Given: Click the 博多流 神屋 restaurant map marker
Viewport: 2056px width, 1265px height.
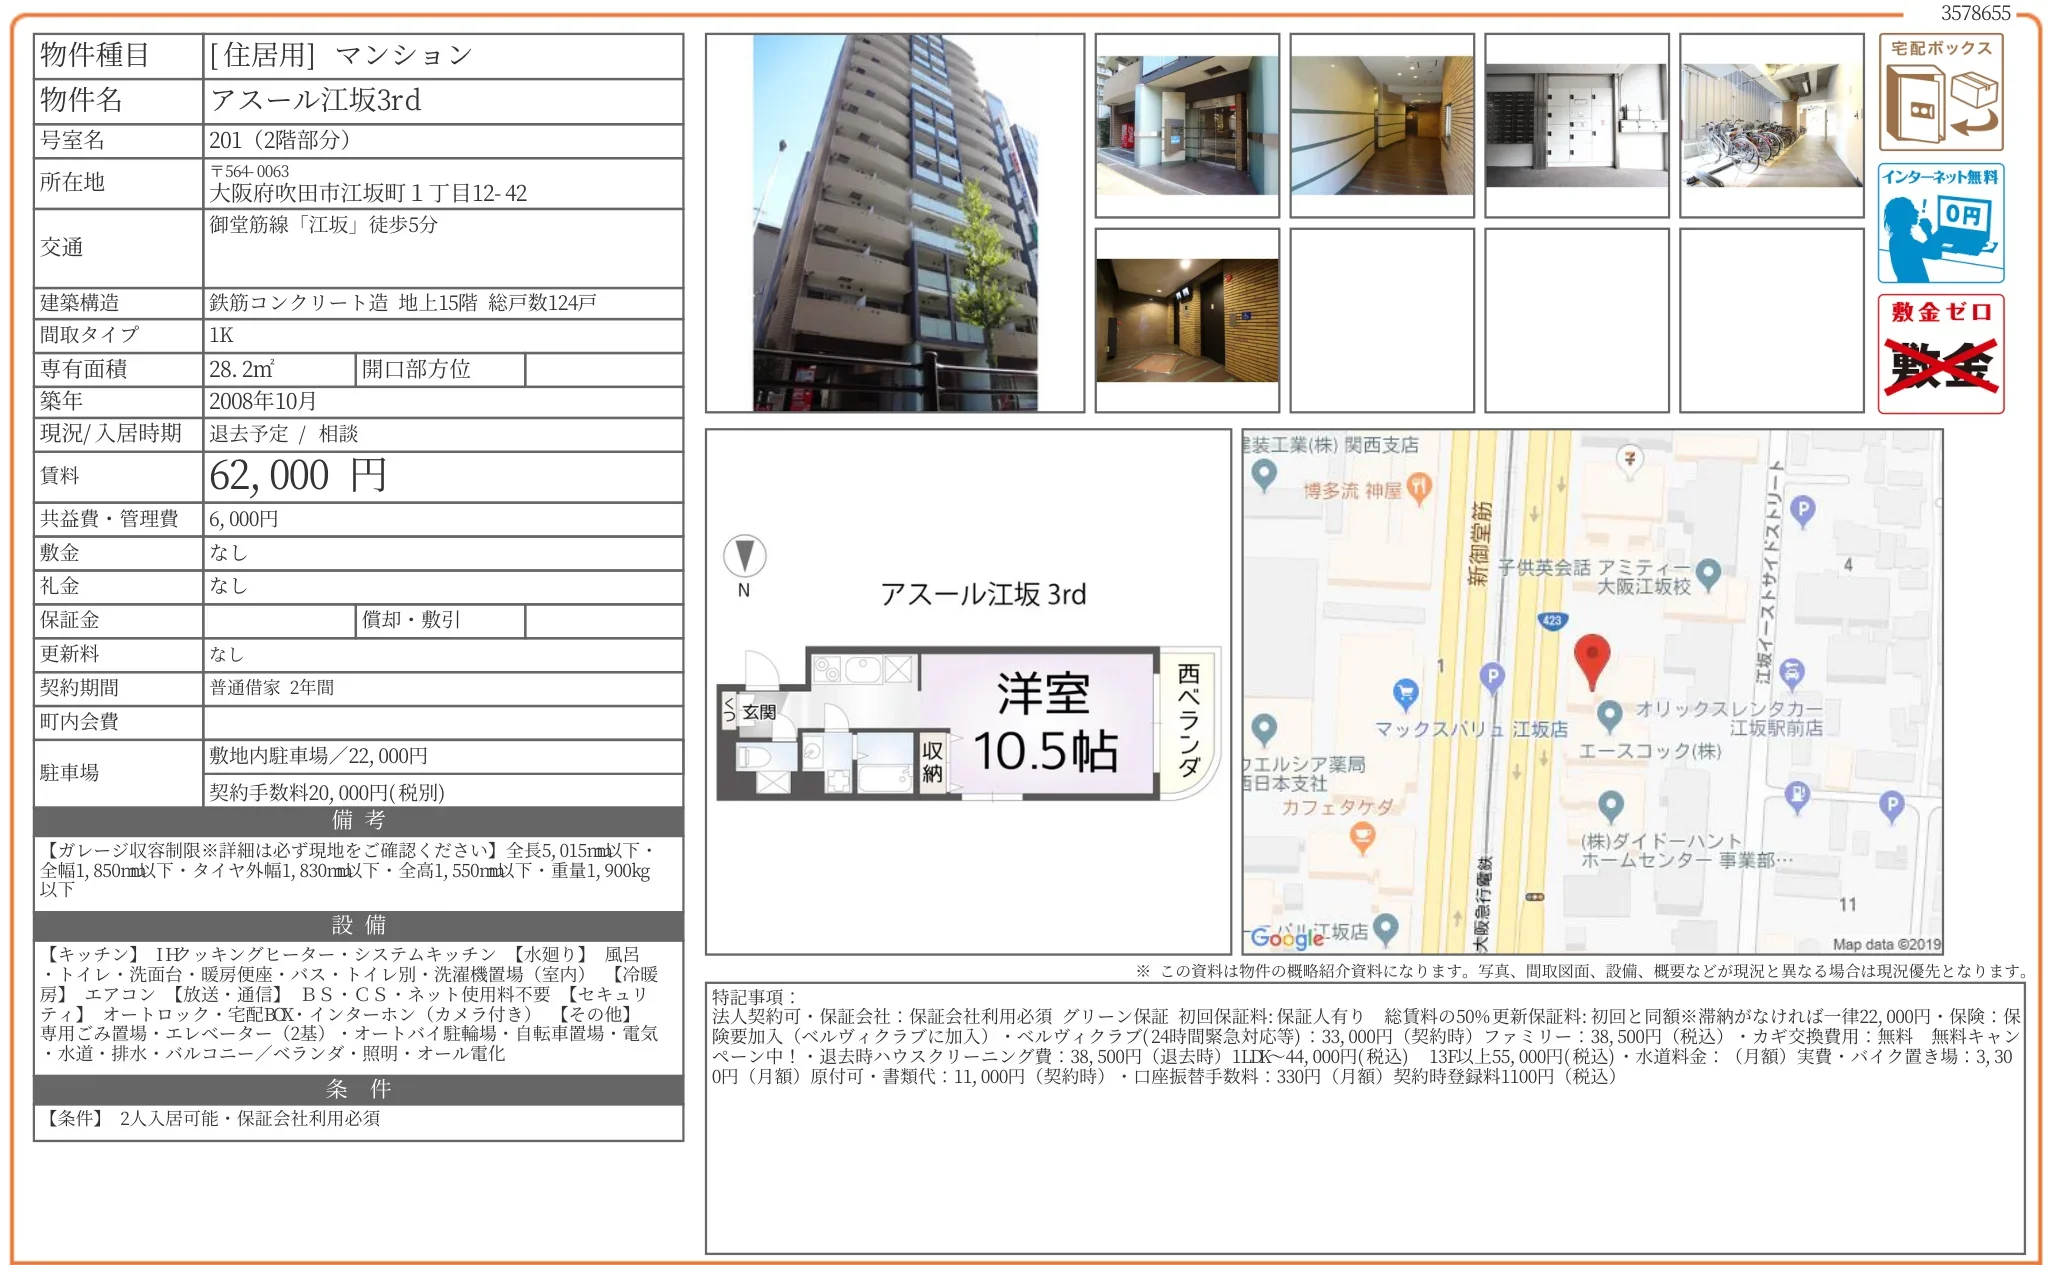Looking at the screenshot, I should coord(1419,487).
